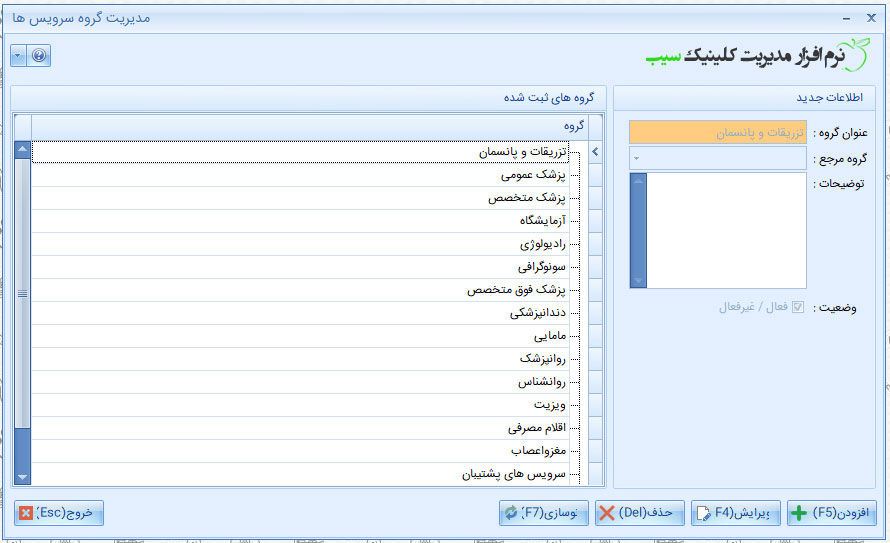The height and width of the screenshot is (543, 890).
Task: Open the گروه مرجع dropdown
Action: (x=635, y=159)
